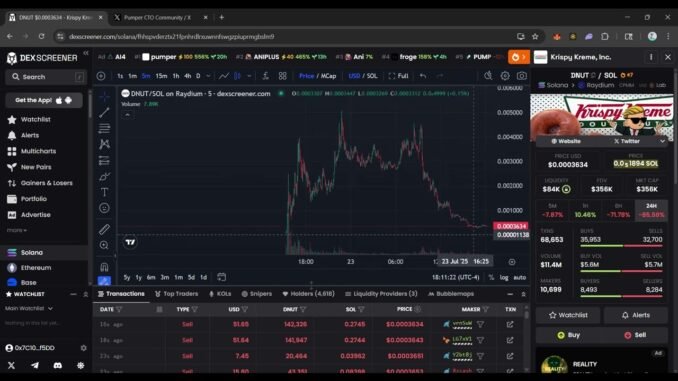Open the go-to-date calendar icon
Image resolution: width=678 pixels, height=381 pixels.
point(221,277)
